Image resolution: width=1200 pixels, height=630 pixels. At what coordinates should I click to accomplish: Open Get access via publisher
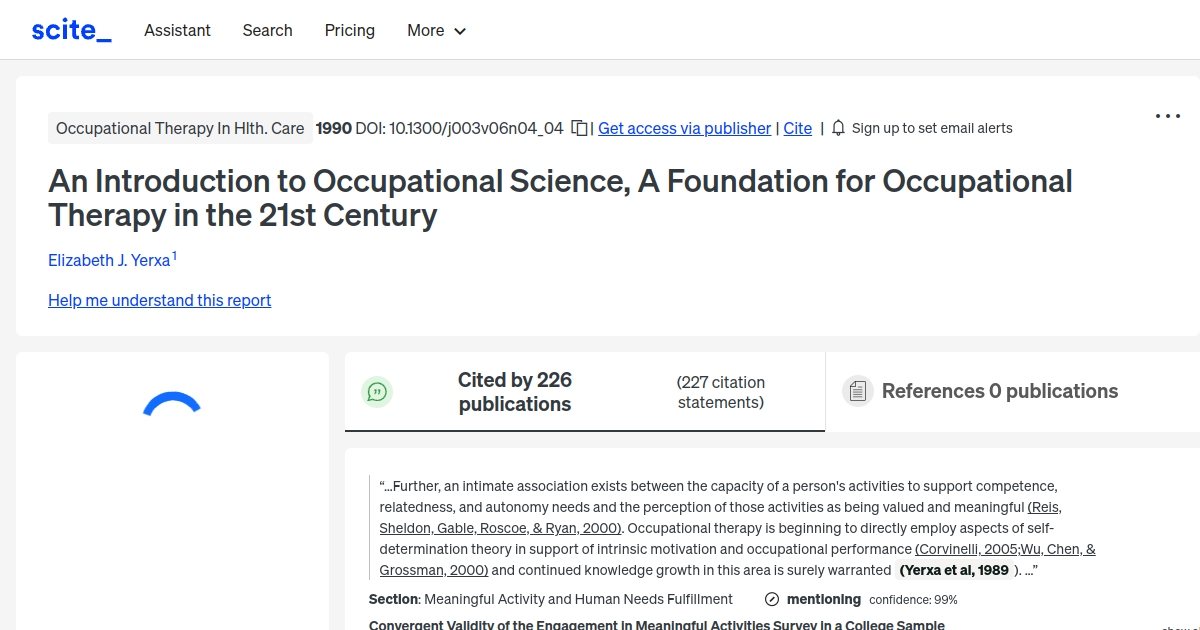[x=684, y=128]
